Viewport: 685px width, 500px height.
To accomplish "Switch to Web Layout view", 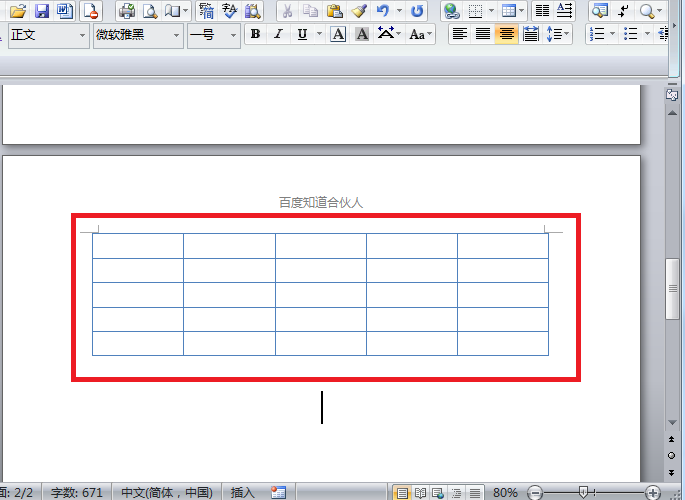I will point(438,493).
